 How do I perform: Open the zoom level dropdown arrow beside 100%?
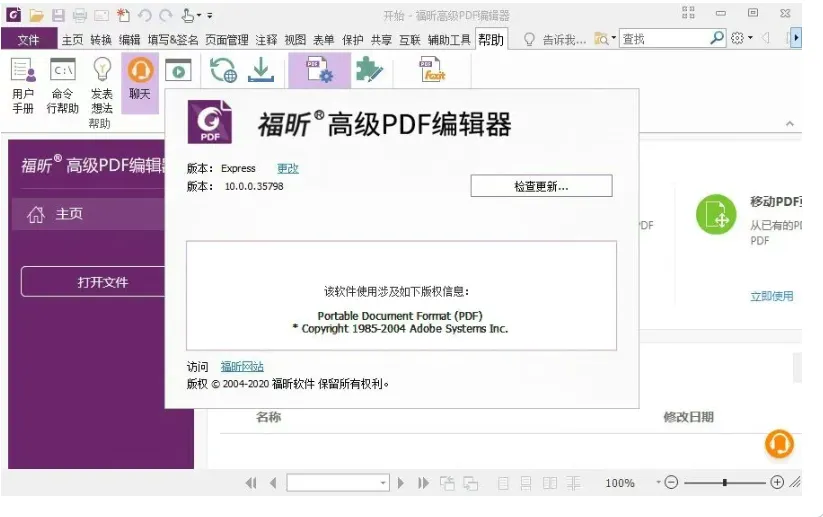point(658,481)
